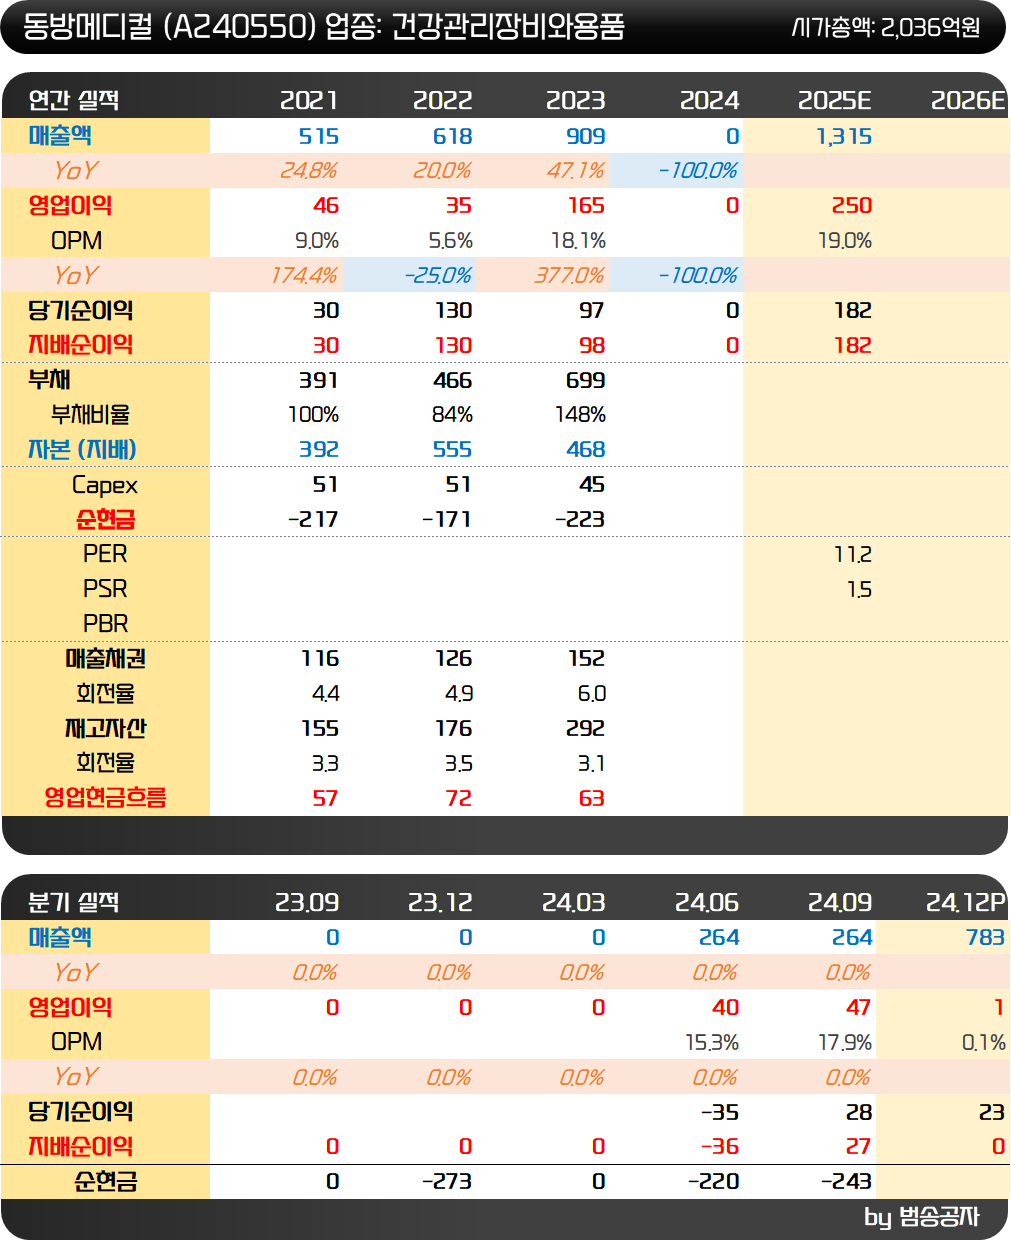
Task: Select the 2025E 매출액 estimate 1,315
Action: coord(844,136)
